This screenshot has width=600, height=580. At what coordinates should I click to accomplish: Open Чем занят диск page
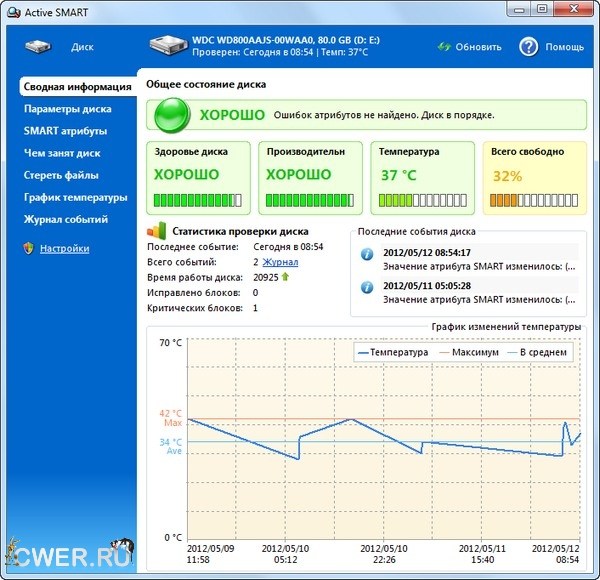click(62, 153)
